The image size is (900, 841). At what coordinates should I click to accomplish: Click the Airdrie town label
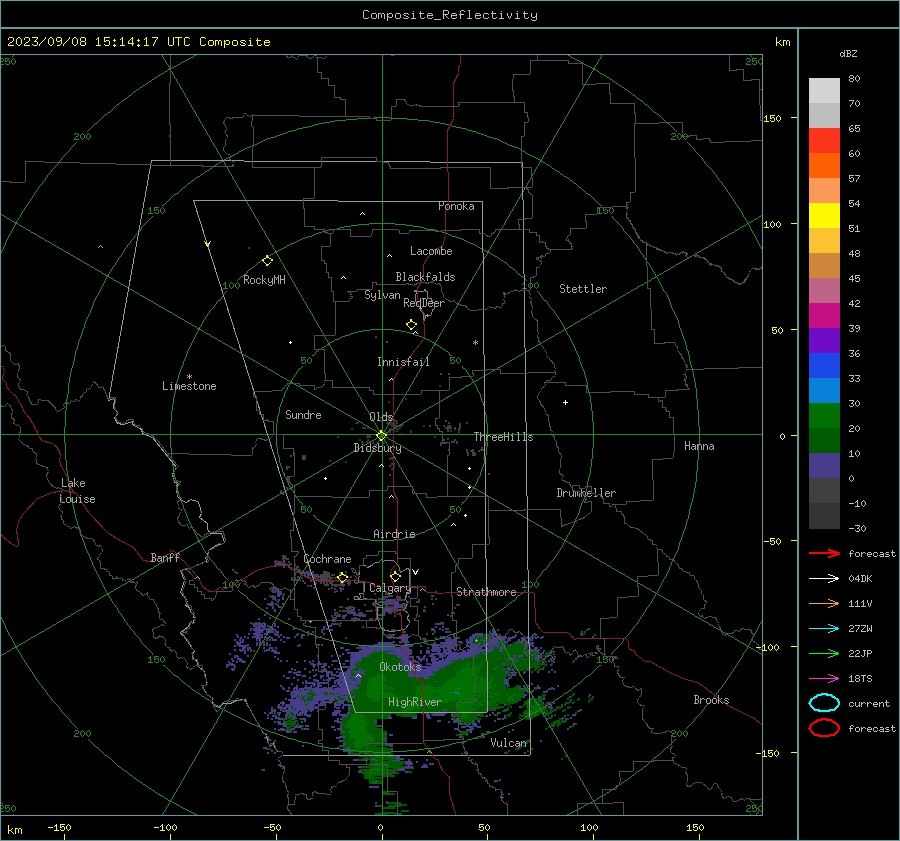pos(394,534)
